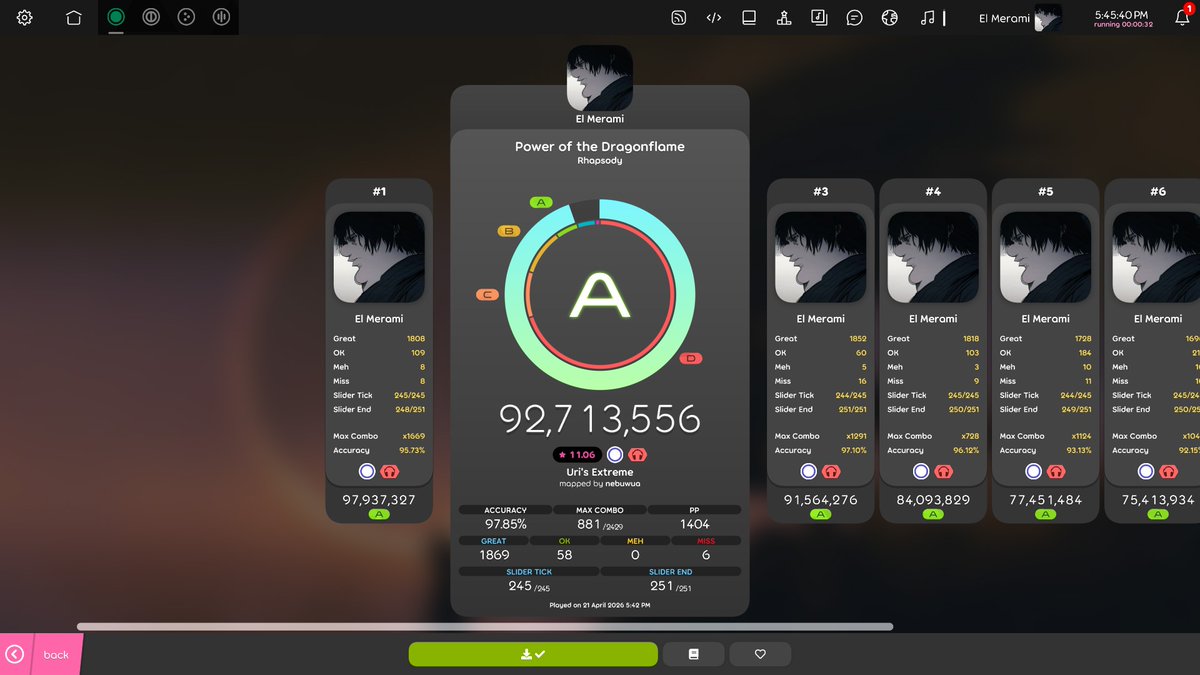Image resolution: width=1200 pixels, height=675 pixels.
Task: Click the headphones mod icon in #4 panel
Action: (944, 472)
